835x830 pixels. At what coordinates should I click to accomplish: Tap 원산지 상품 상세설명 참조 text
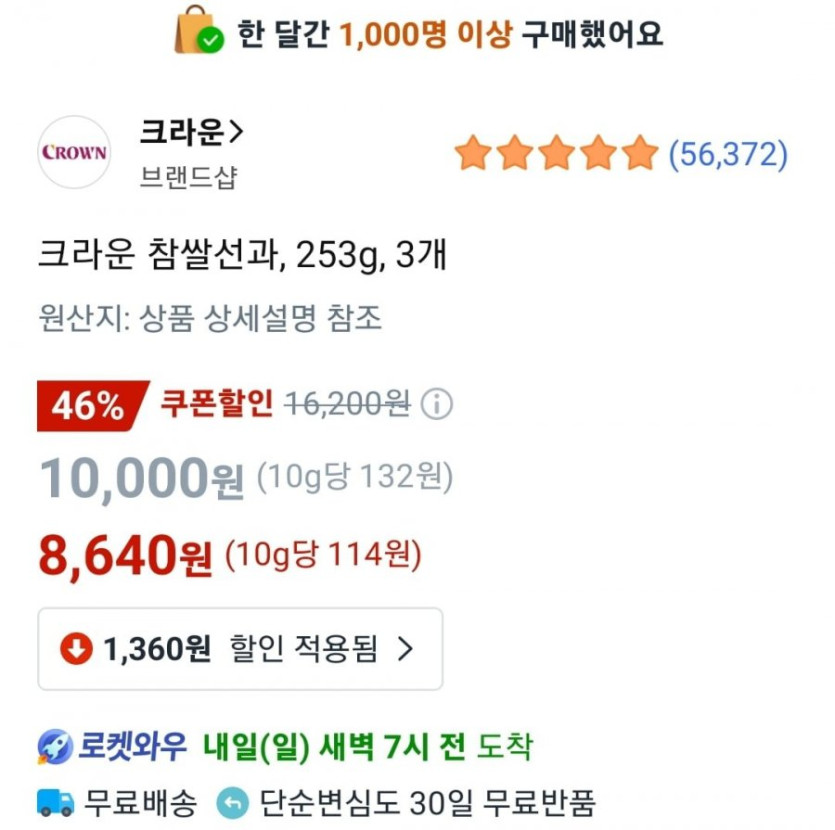click(x=210, y=319)
